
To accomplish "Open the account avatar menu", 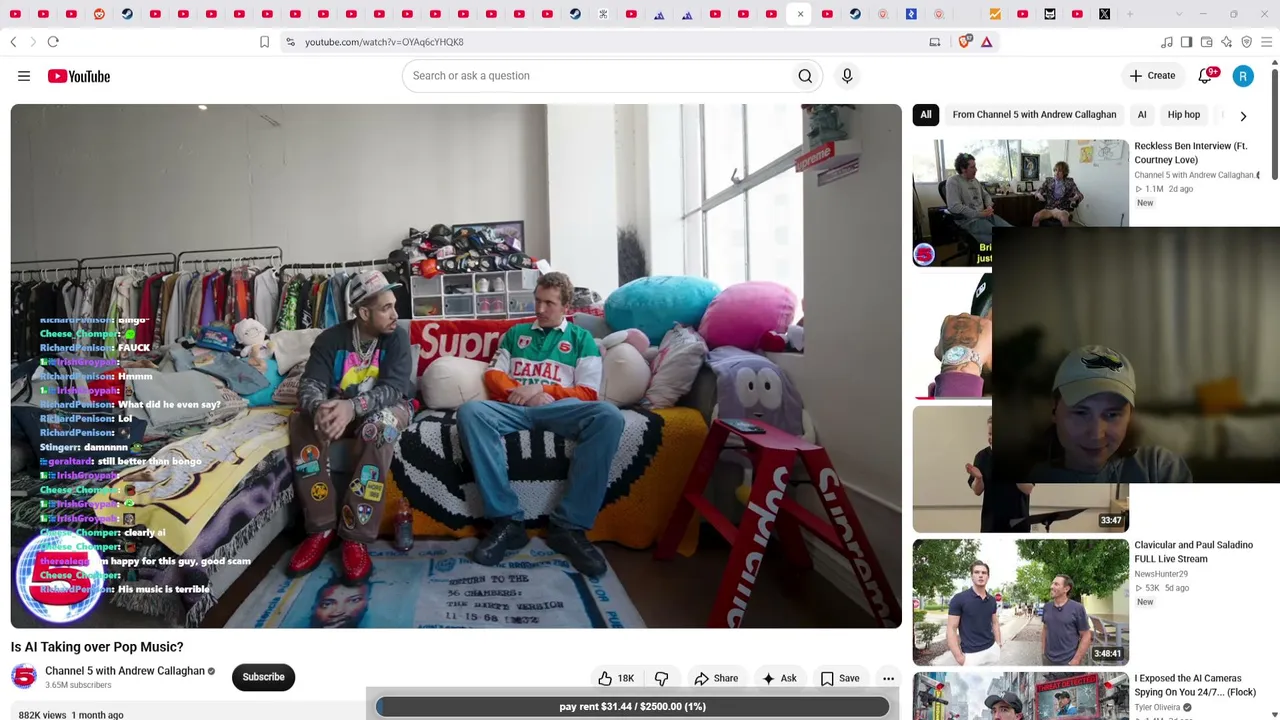I will [x=1243, y=76].
